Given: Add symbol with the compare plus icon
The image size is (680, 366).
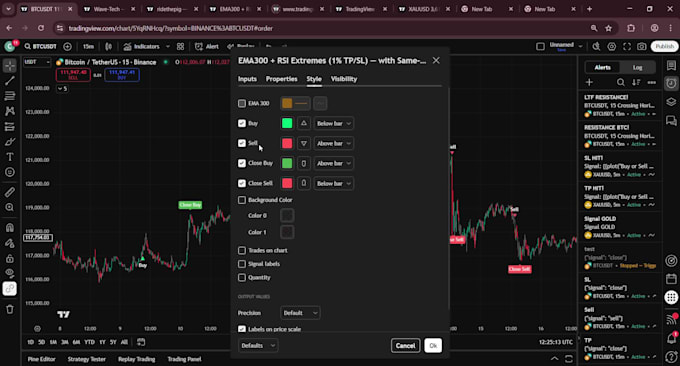Looking at the screenshot, I should coord(67,46).
